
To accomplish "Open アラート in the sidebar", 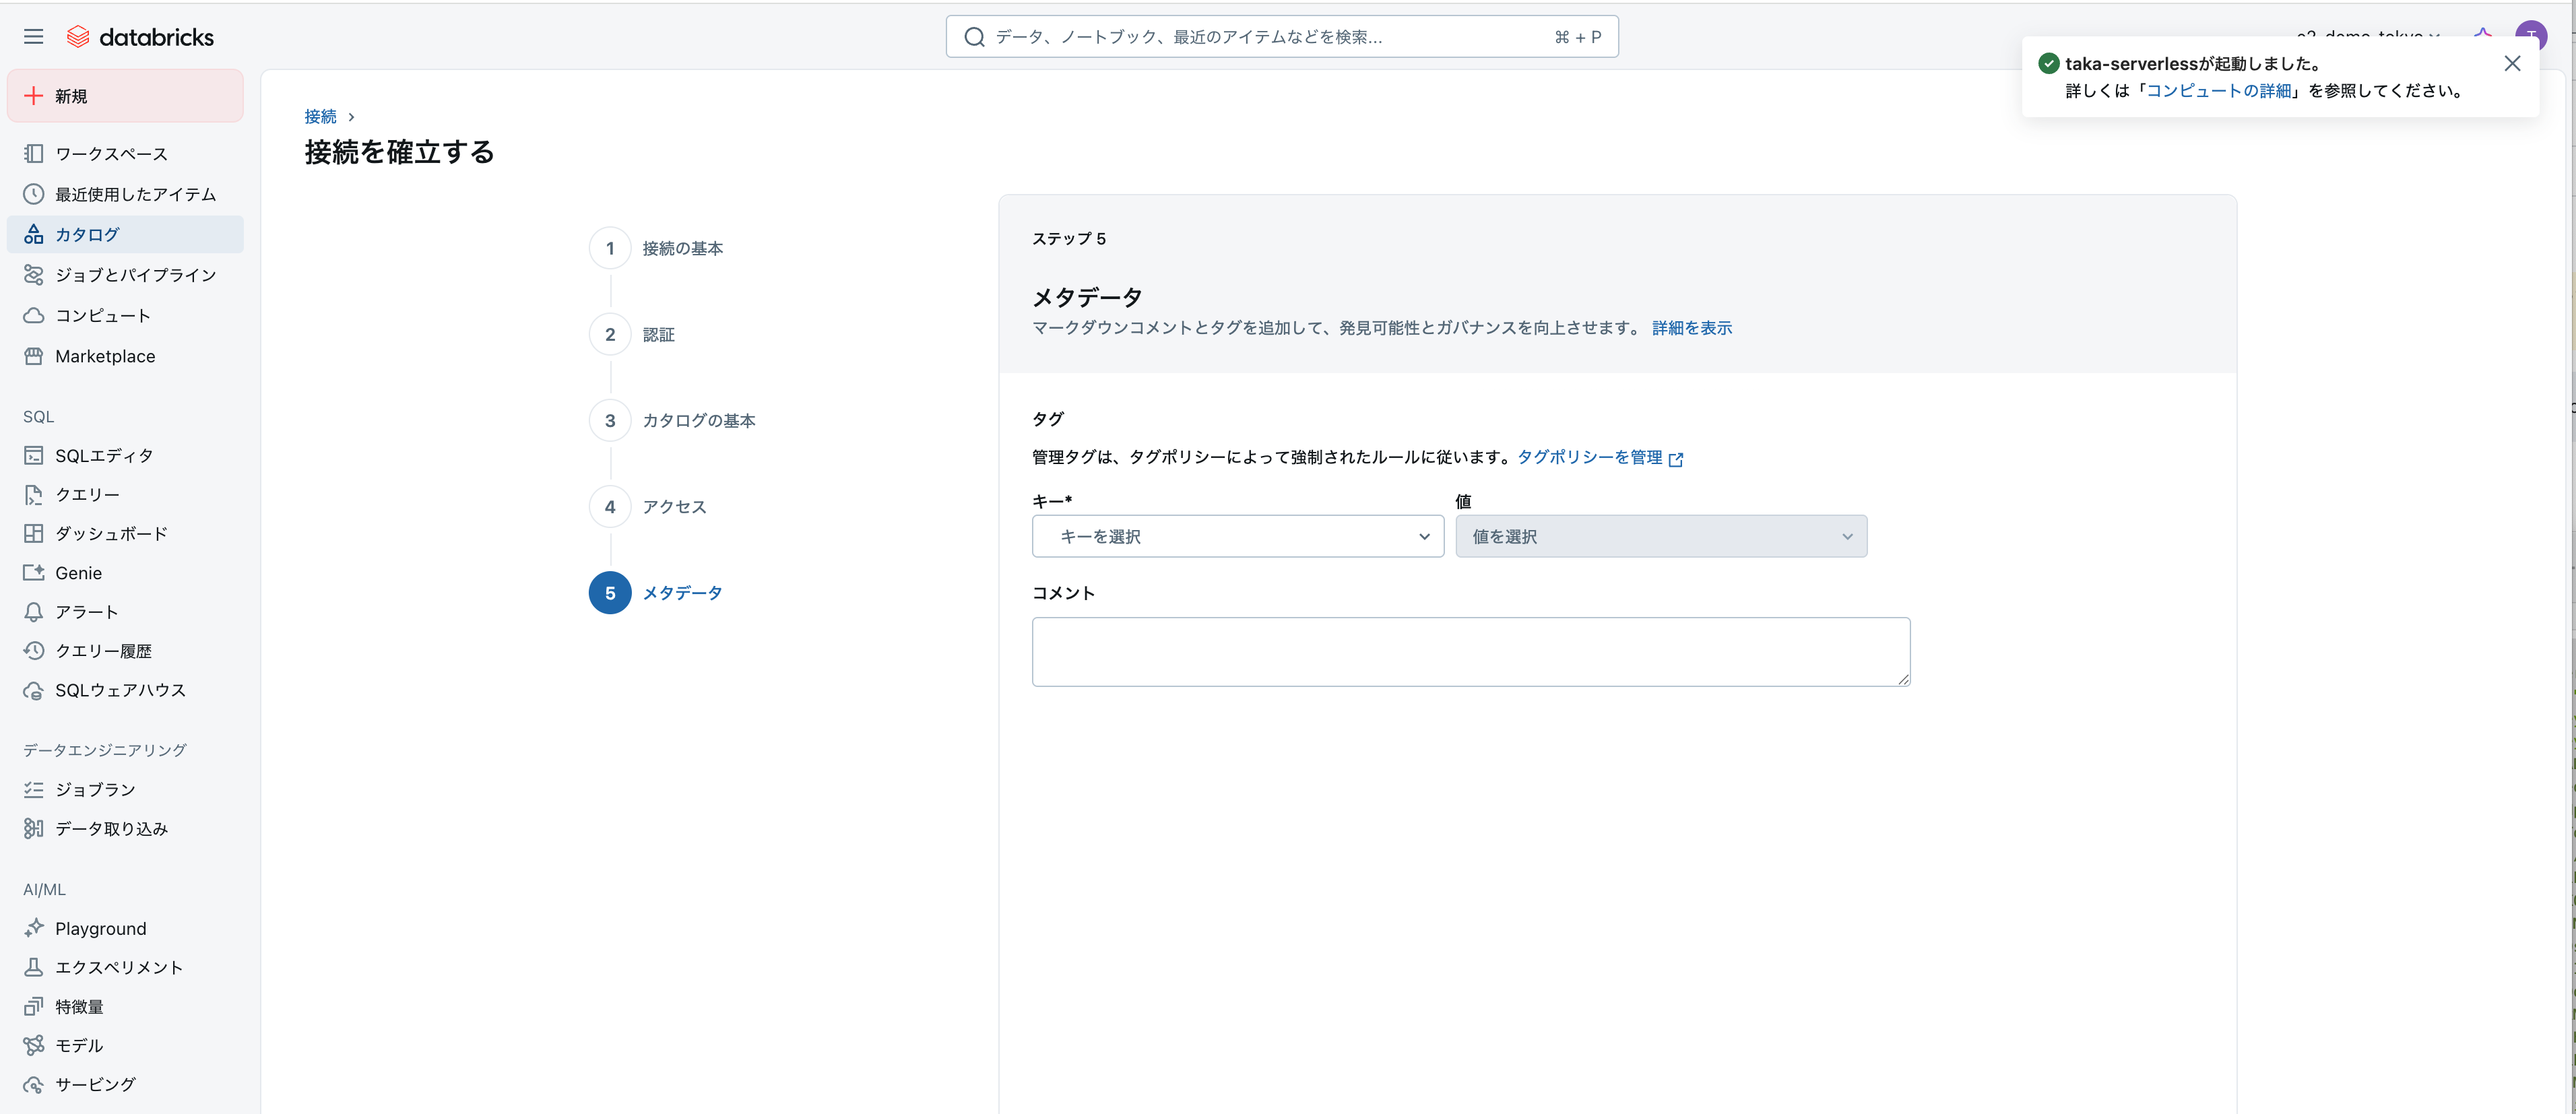I will 86,612.
